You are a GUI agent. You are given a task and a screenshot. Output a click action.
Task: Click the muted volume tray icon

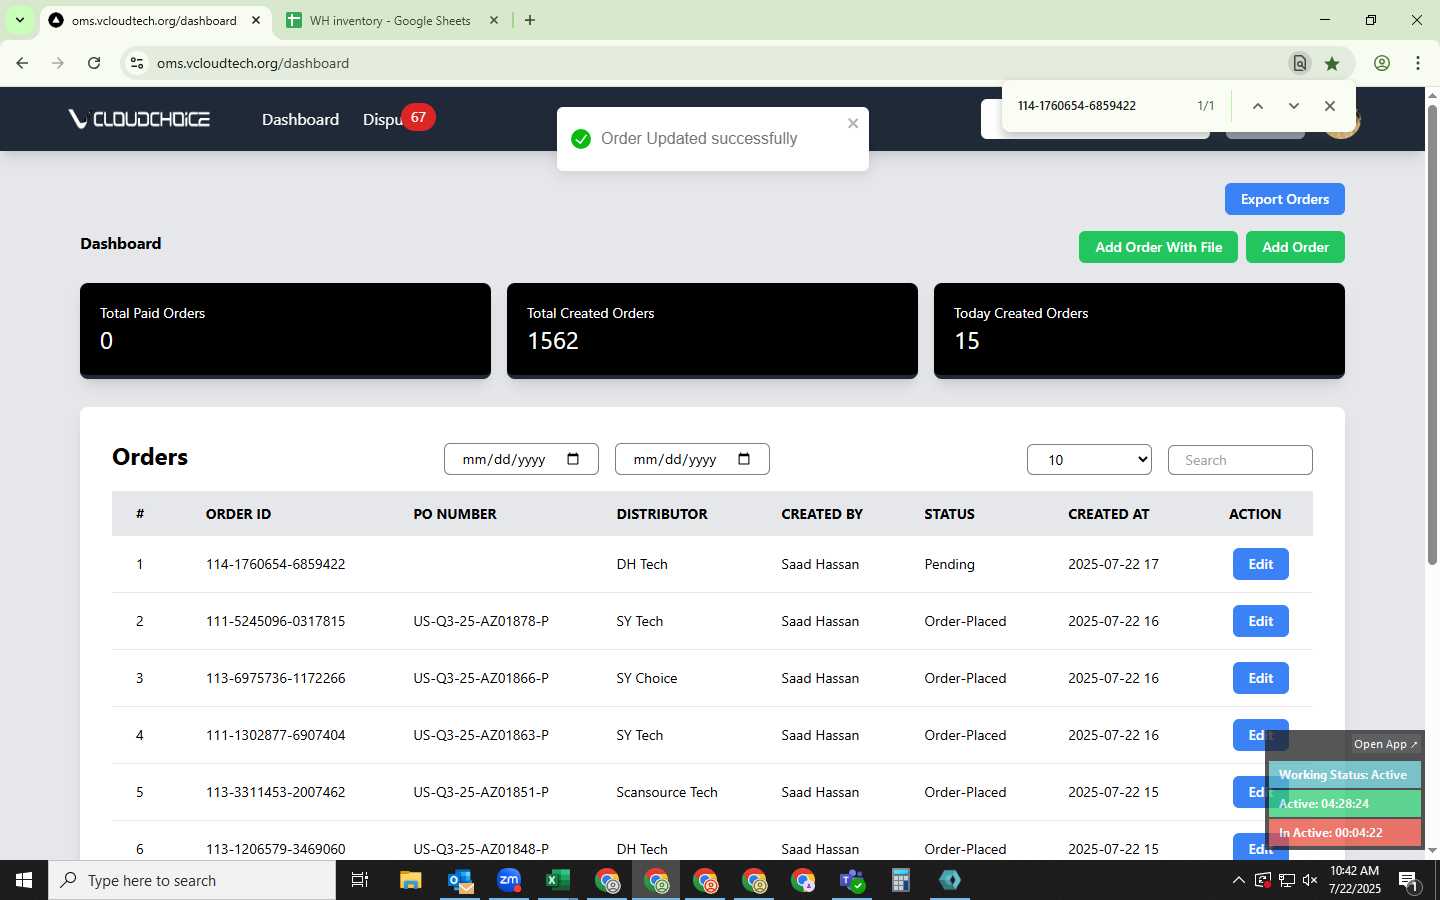click(1310, 880)
